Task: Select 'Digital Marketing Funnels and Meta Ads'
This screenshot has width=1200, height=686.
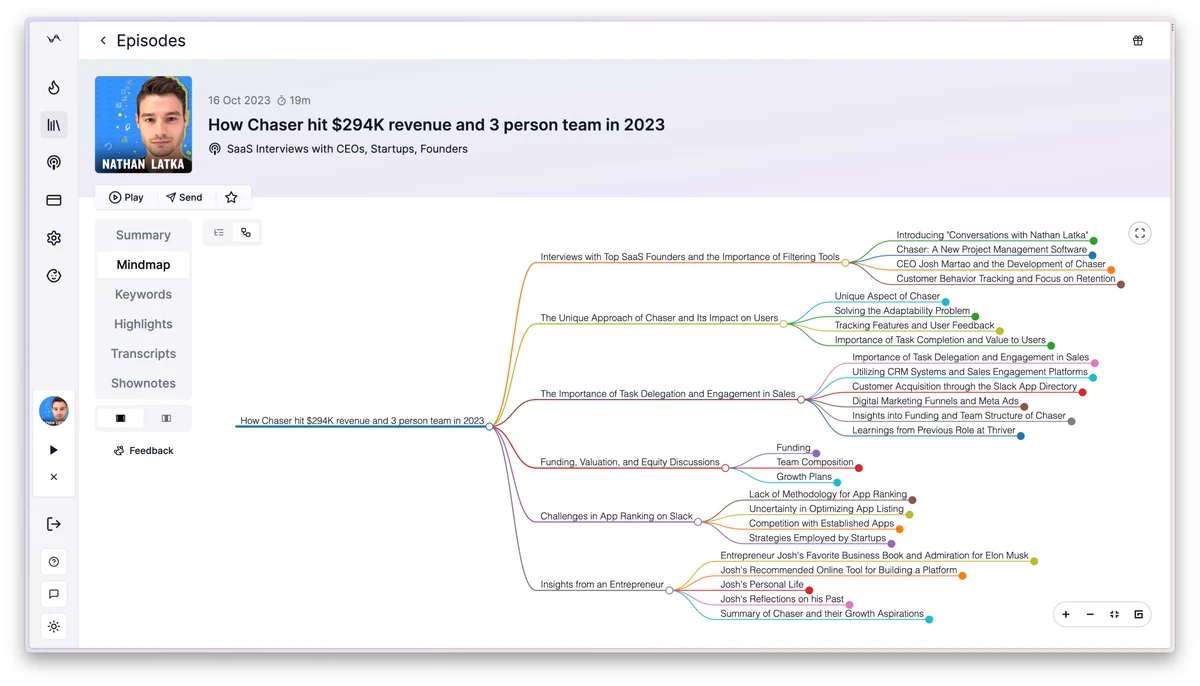Action: coord(935,401)
